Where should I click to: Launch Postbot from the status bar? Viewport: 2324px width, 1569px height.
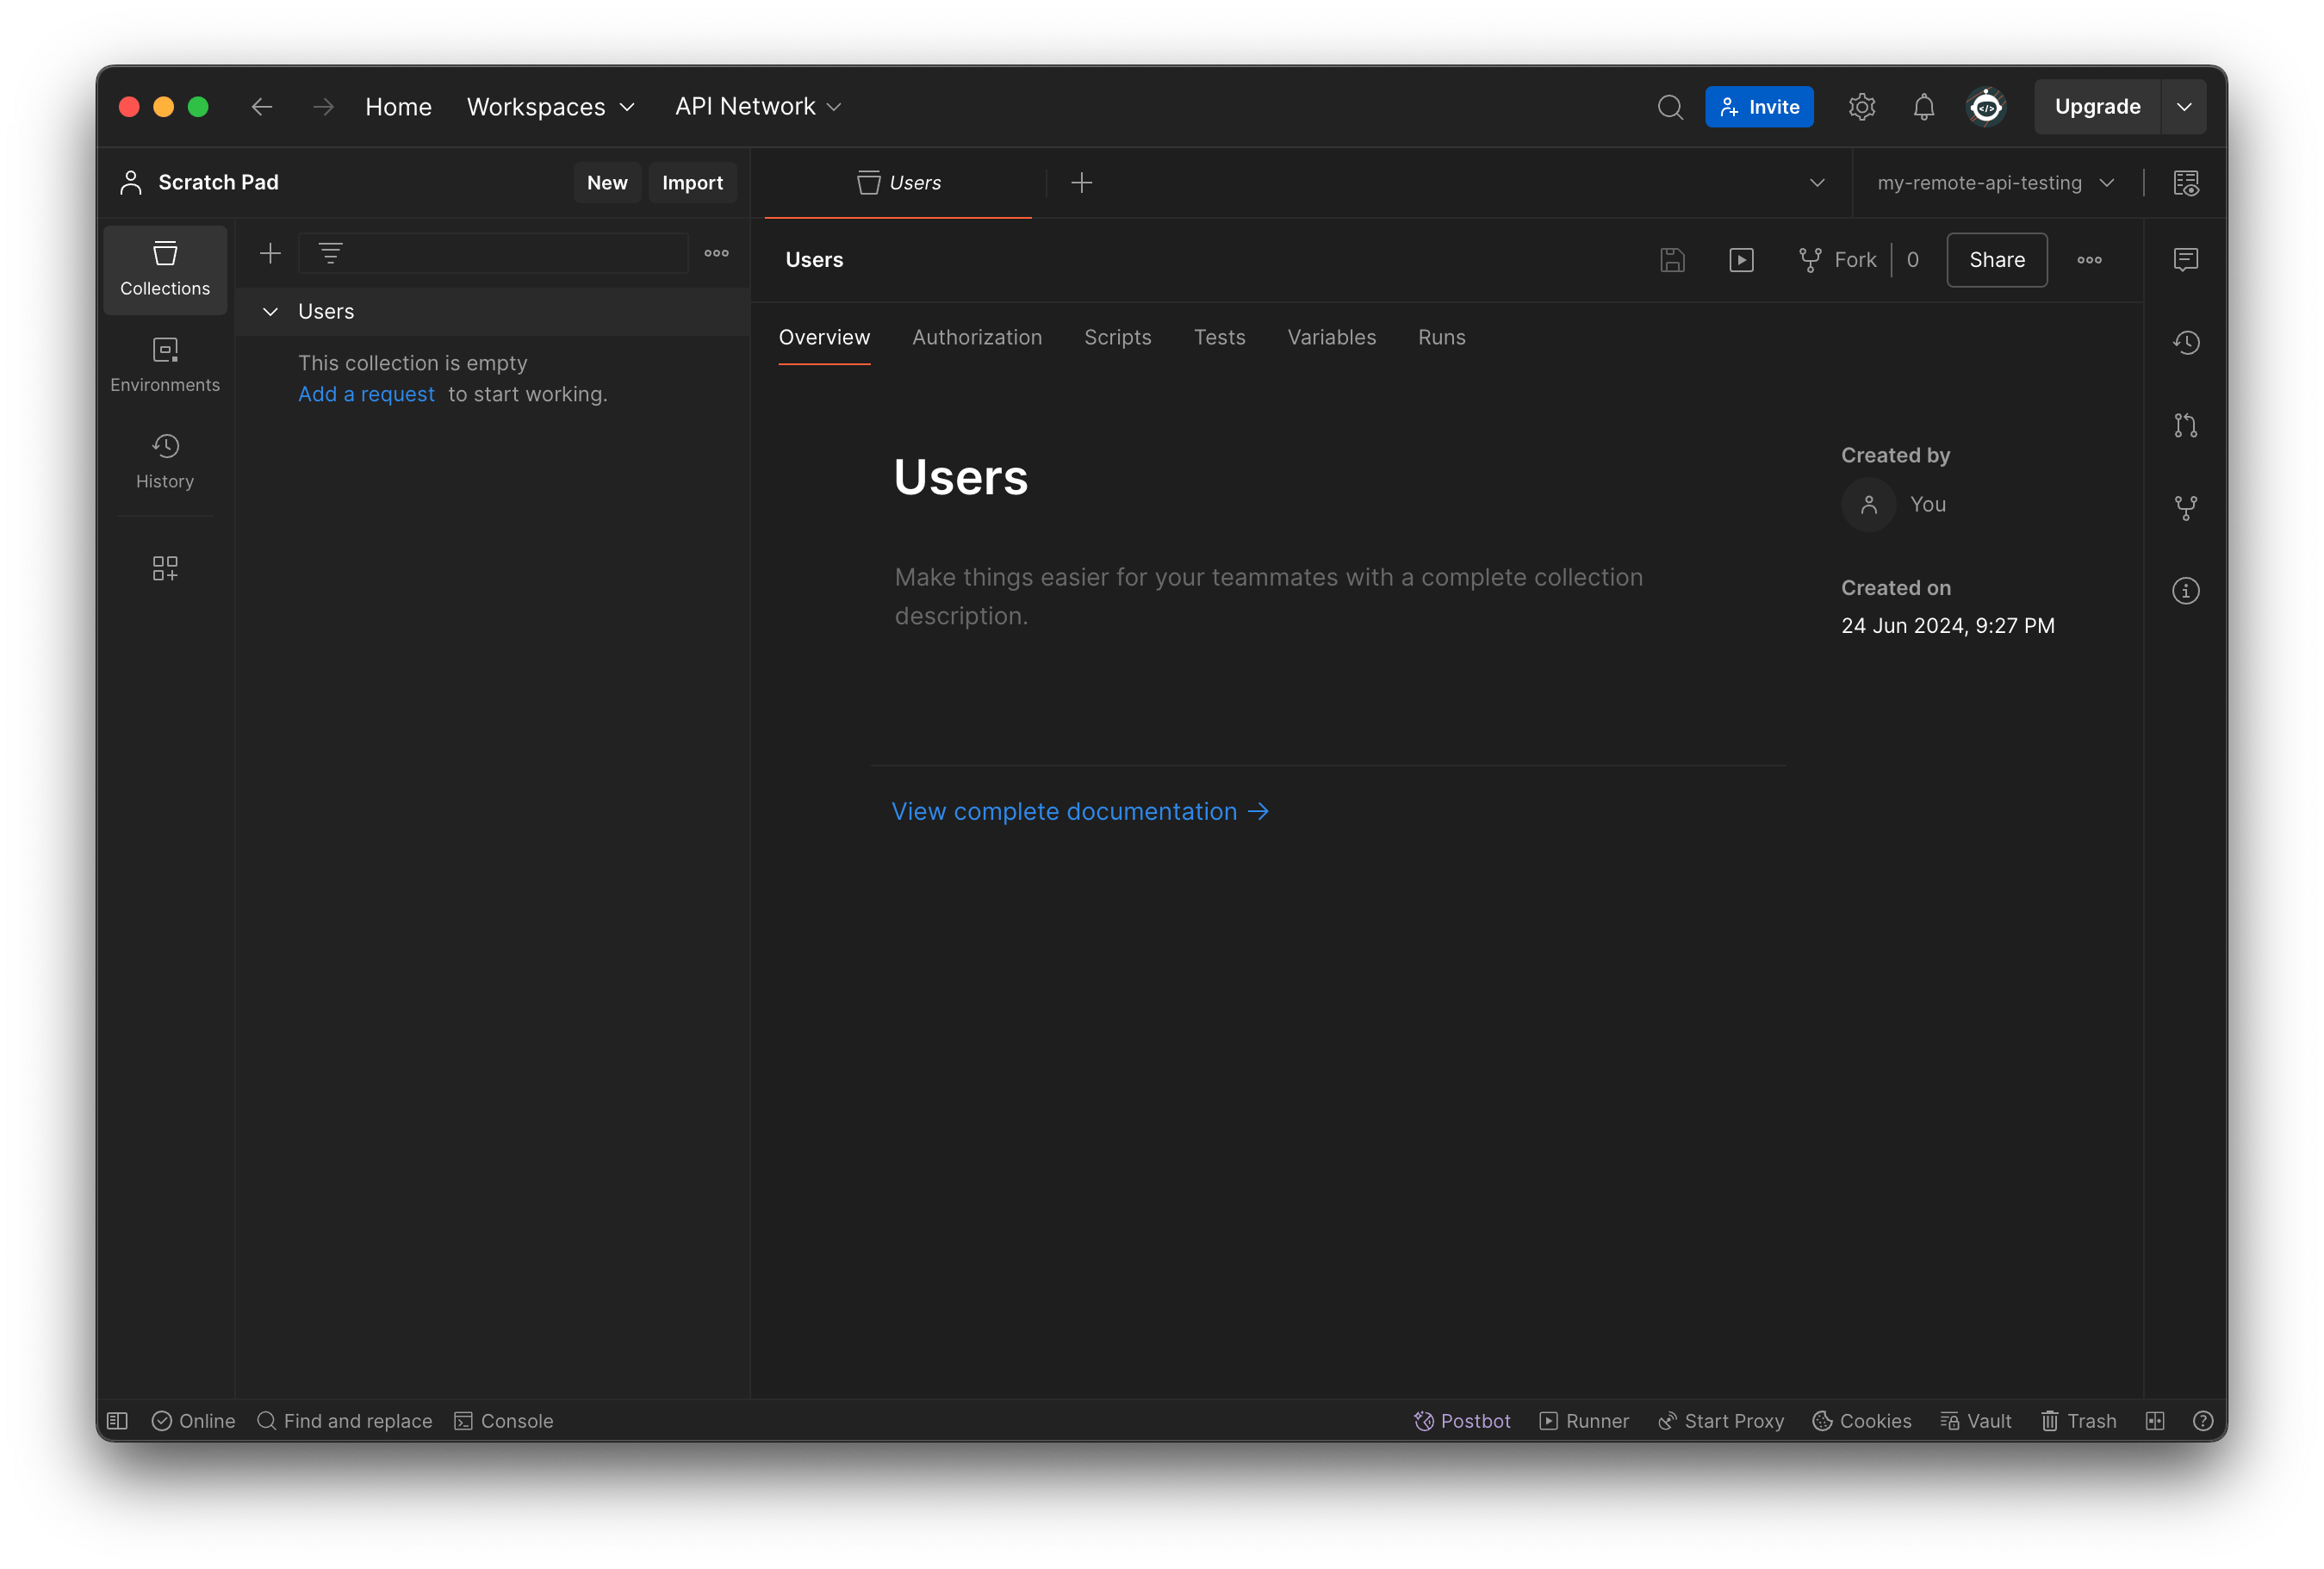[1461, 1420]
